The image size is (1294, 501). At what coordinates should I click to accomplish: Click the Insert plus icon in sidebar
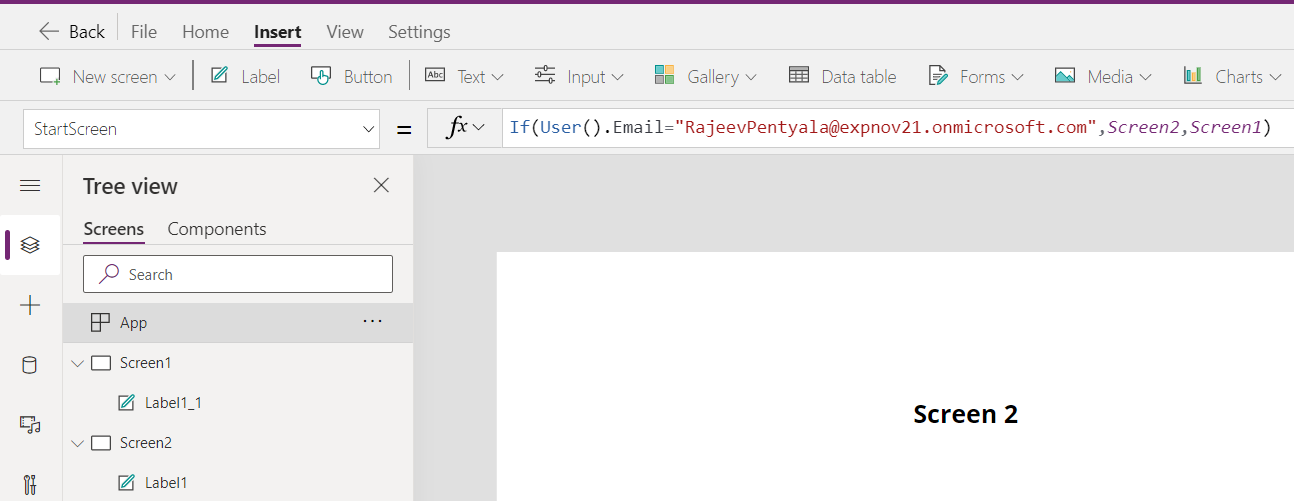(x=30, y=306)
